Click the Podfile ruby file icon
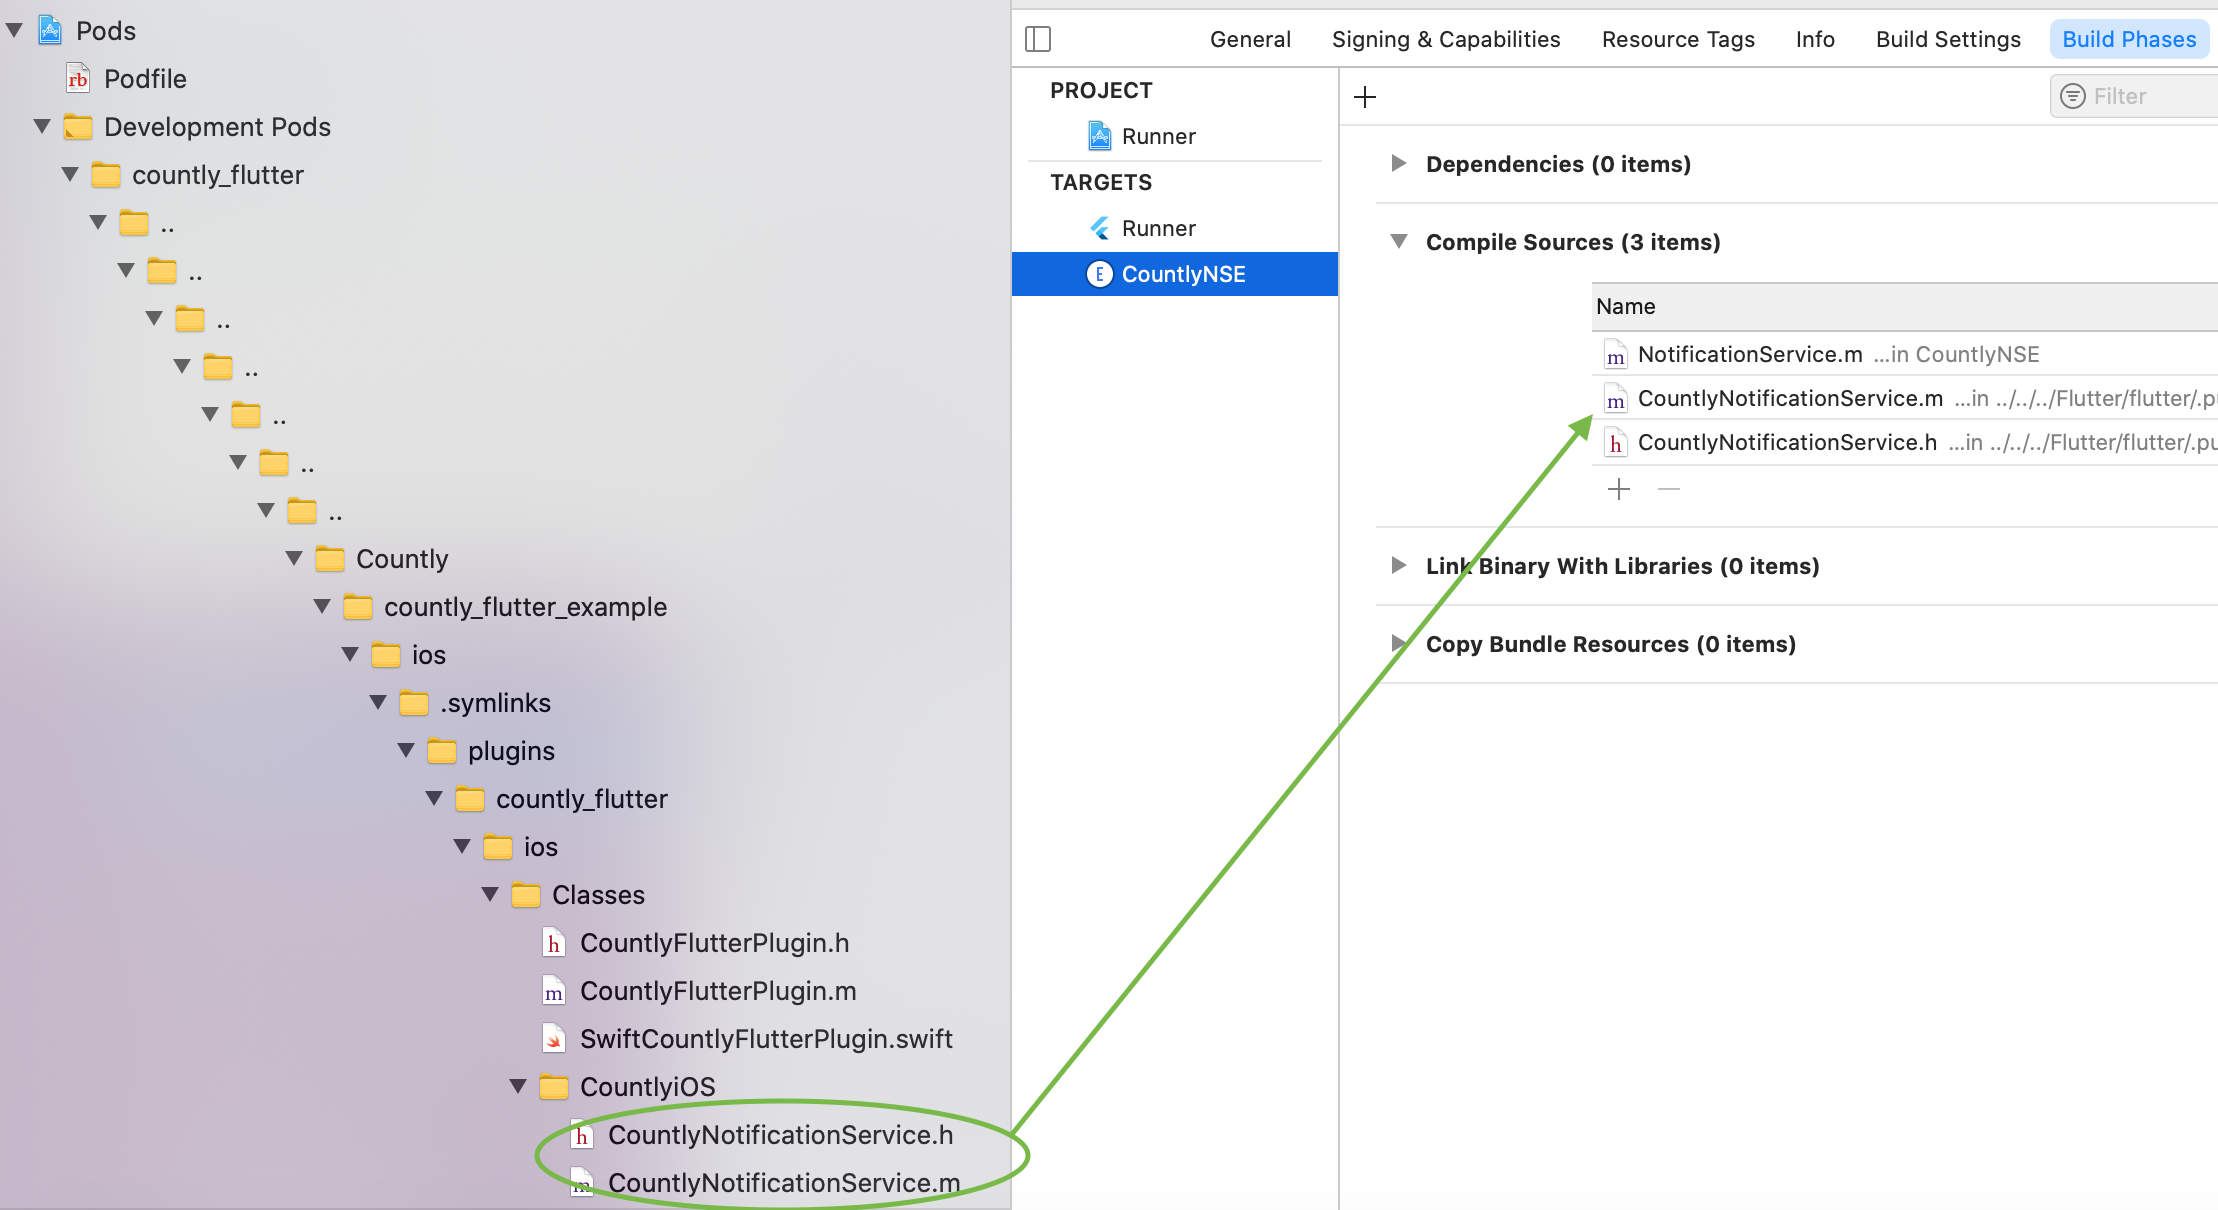The height and width of the screenshot is (1210, 2218). click(x=78, y=78)
